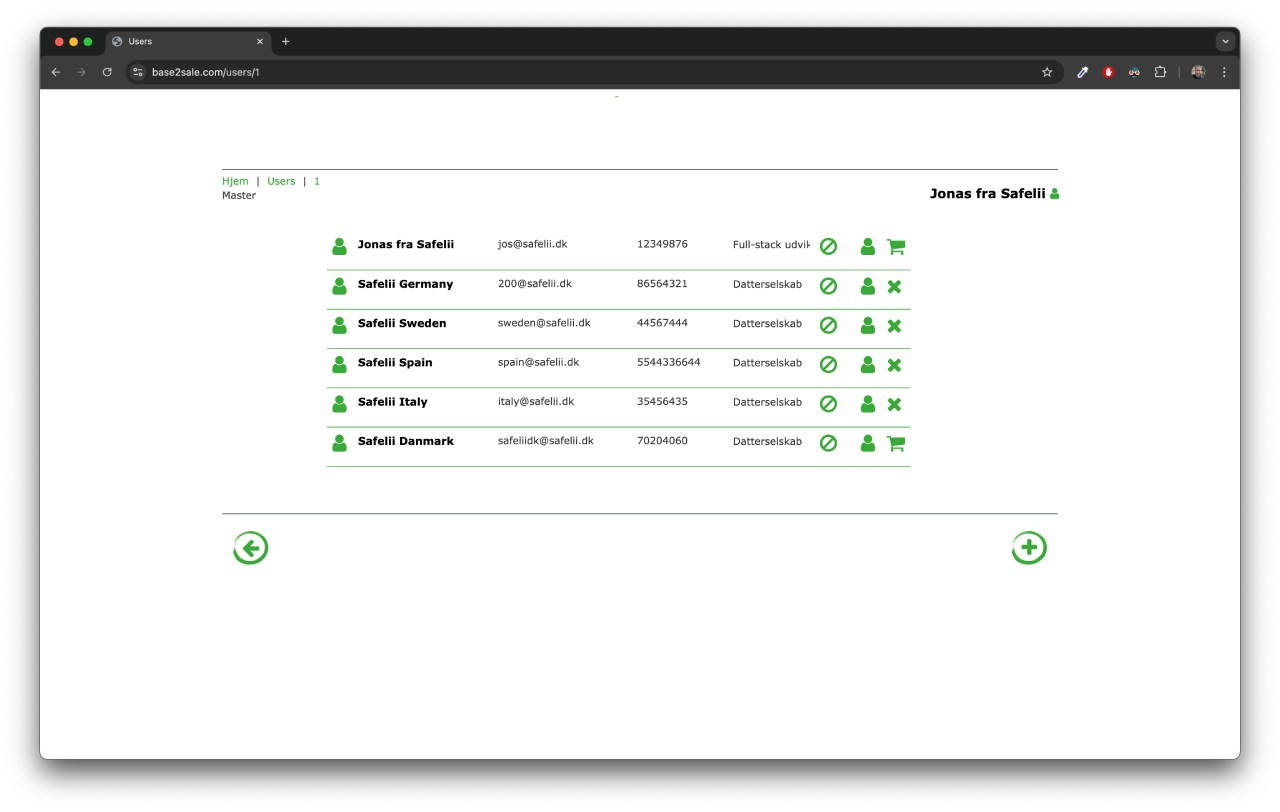Open the Users breadcrumb link
Image resolution: width=1280 pixels, height=812 pixels.
tap(281, 181)
